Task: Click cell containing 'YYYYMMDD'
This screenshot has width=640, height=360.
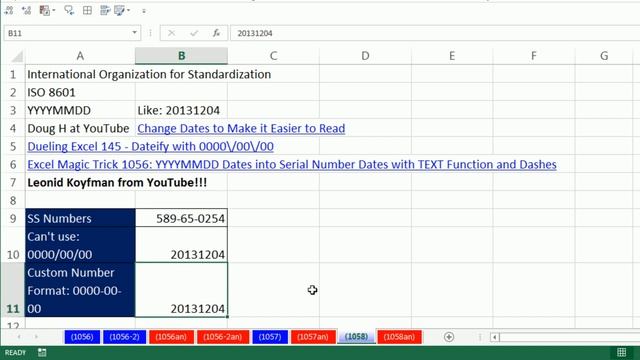Action: click(x=80, y=110)
